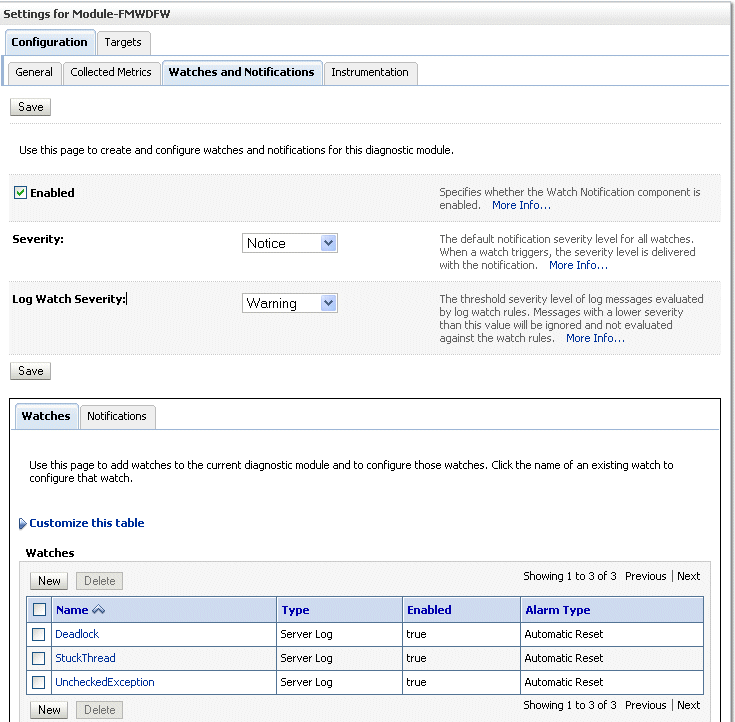The image size is (735, 722).
Task: Tick the UncheckedException row checkbox
Action: tap(38, 682)
